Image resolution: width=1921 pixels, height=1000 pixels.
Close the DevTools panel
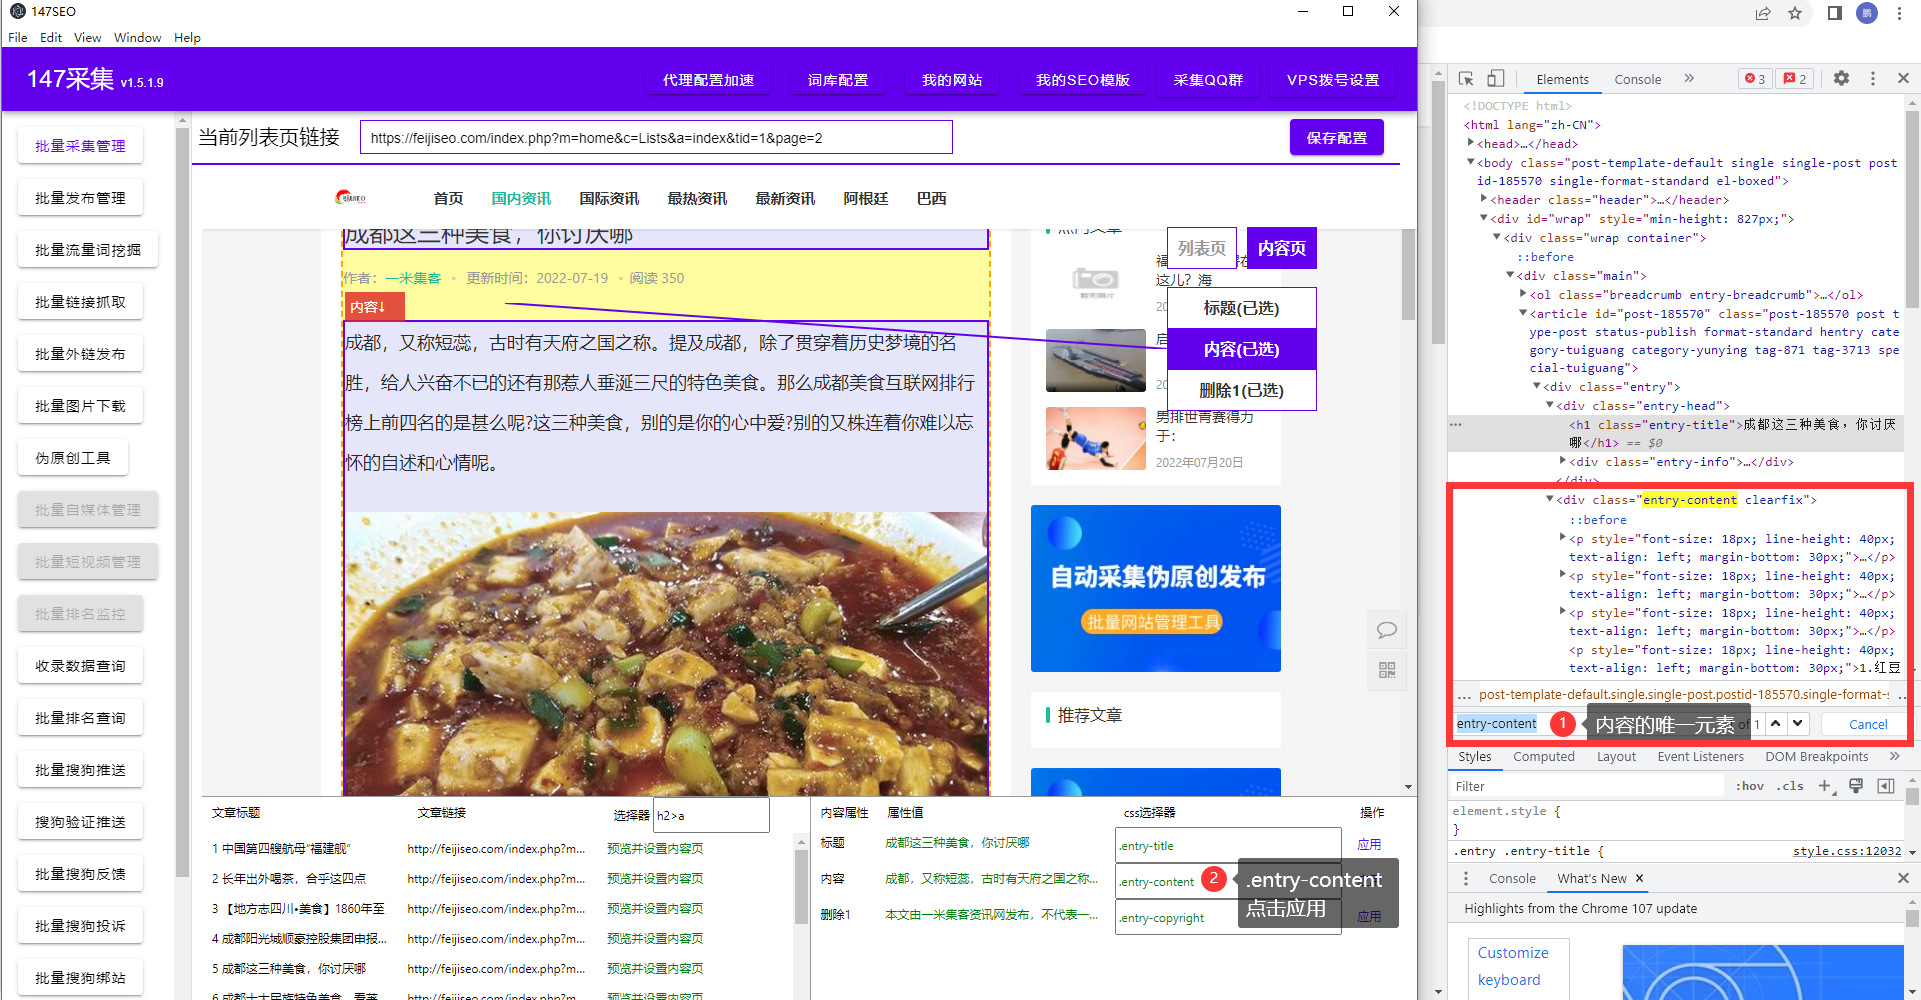tap(1903, 78)
